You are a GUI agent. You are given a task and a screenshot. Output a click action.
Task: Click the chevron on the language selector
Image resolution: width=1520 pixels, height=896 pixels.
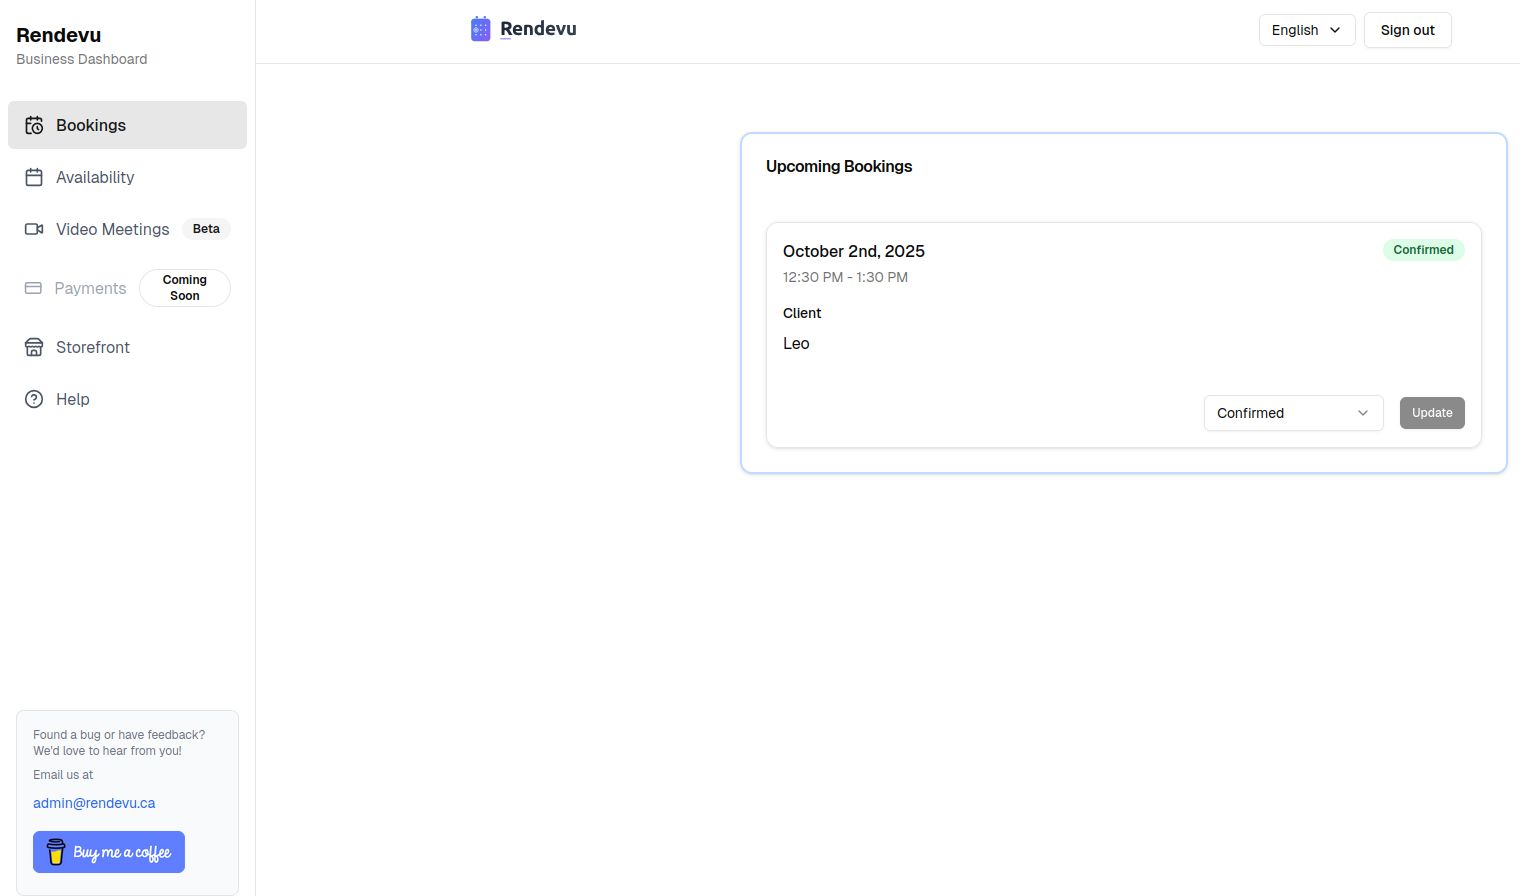click(x=1336, y=30)
